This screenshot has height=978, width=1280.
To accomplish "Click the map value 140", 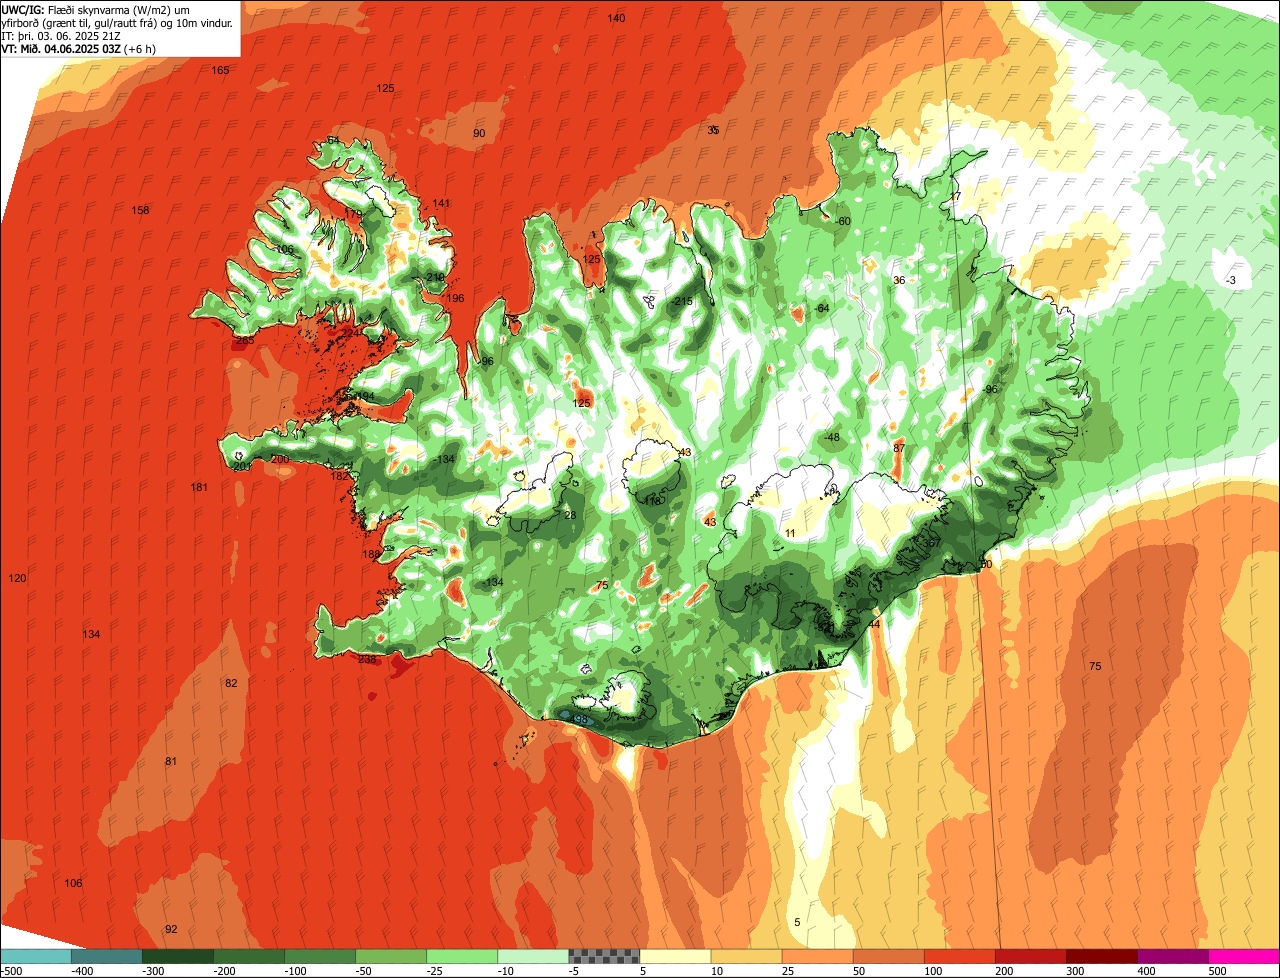I will pos(617,18).
